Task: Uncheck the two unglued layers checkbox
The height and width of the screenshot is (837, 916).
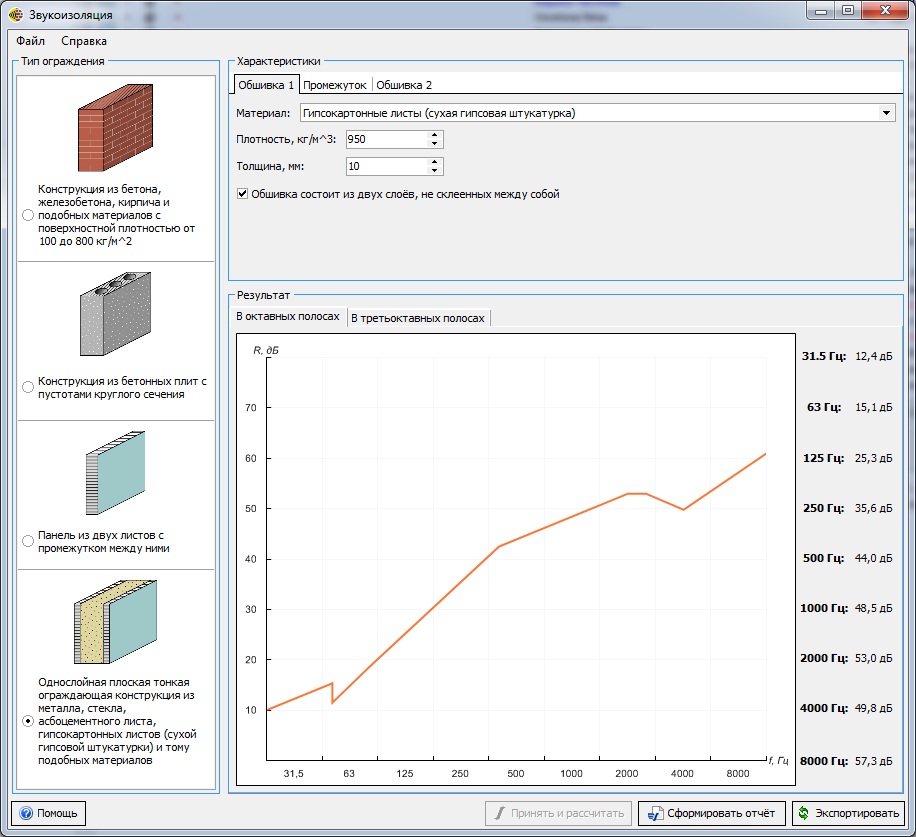Action: tap(242, 194)
